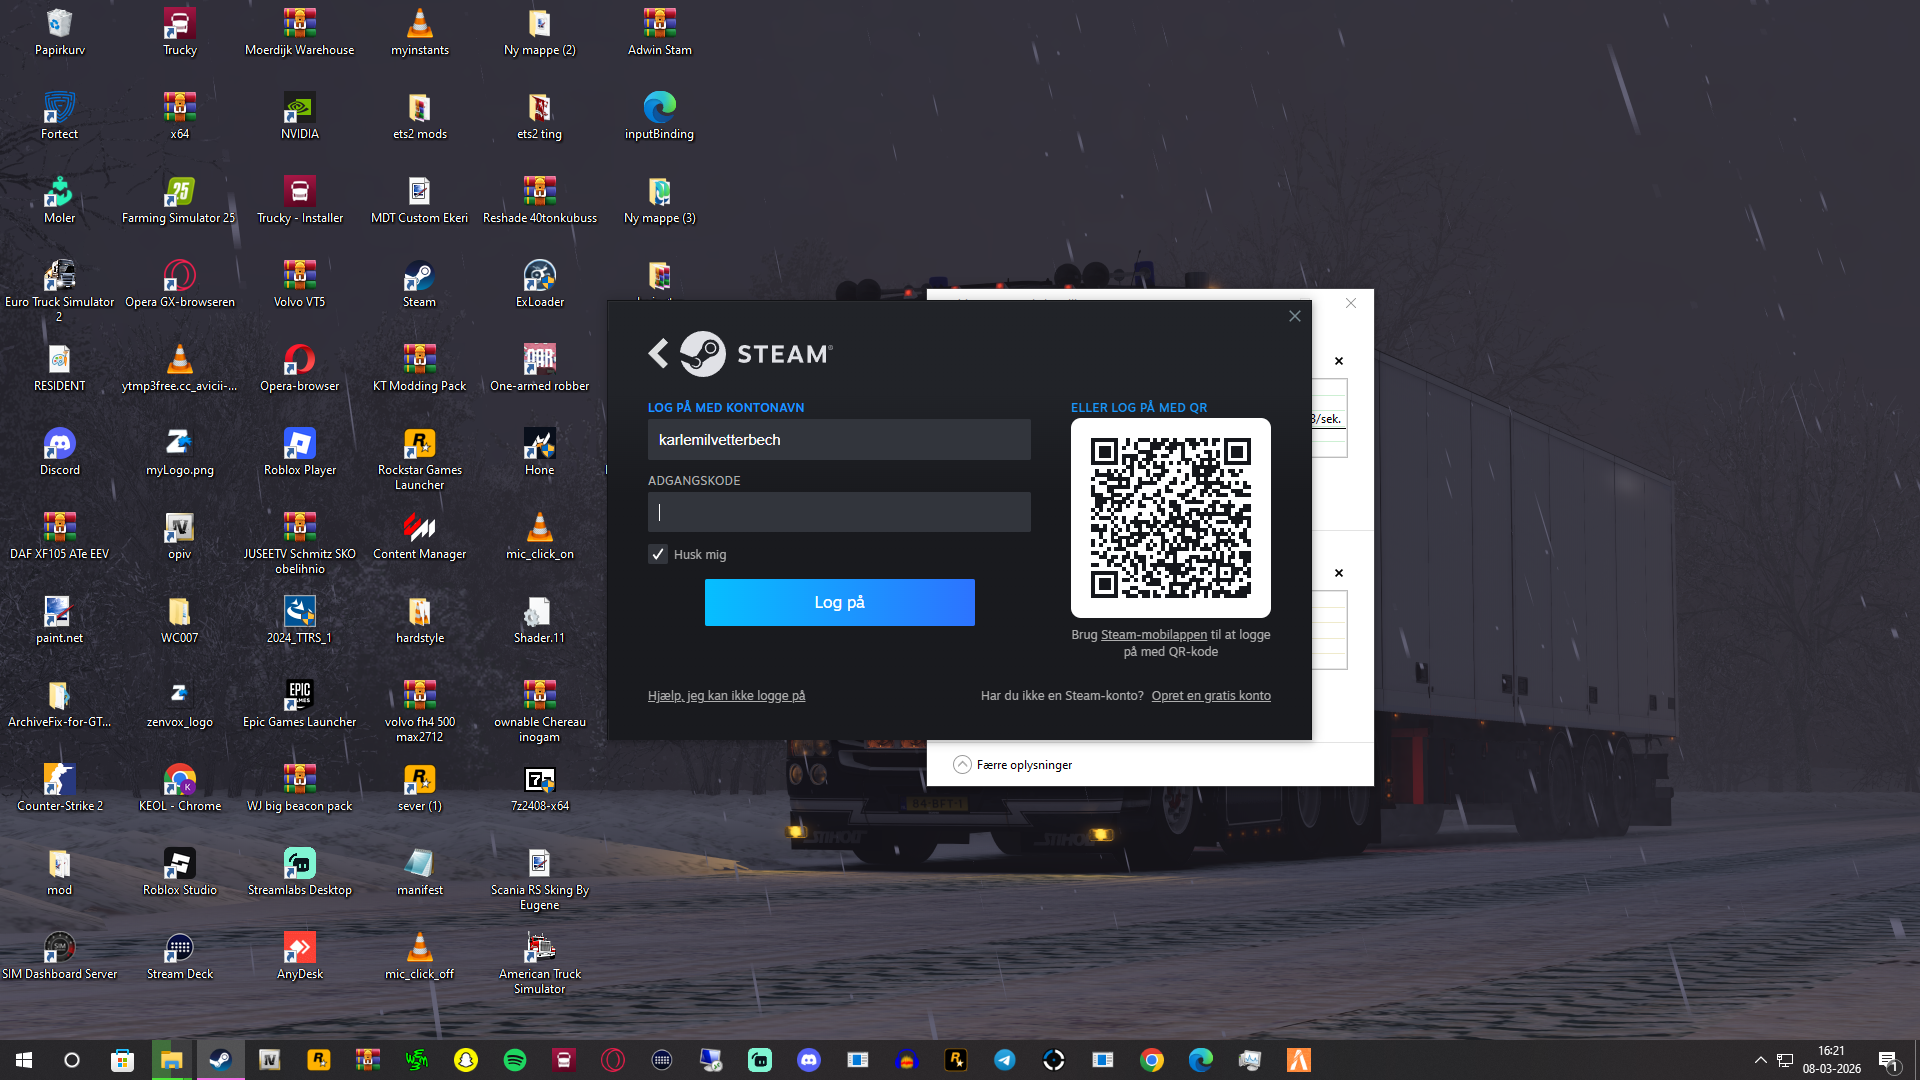Open the Rockstar Games Launcher icon
Image resolution: width=1920 pixels, height=1080 pixels.
click(419, 445)
